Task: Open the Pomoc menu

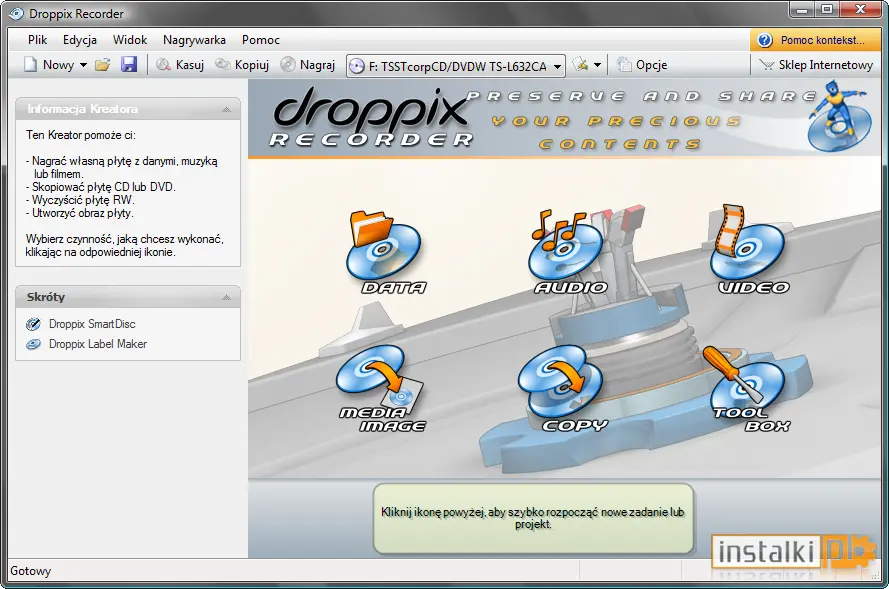Action: pyautogui.click(x=261, y=40)
